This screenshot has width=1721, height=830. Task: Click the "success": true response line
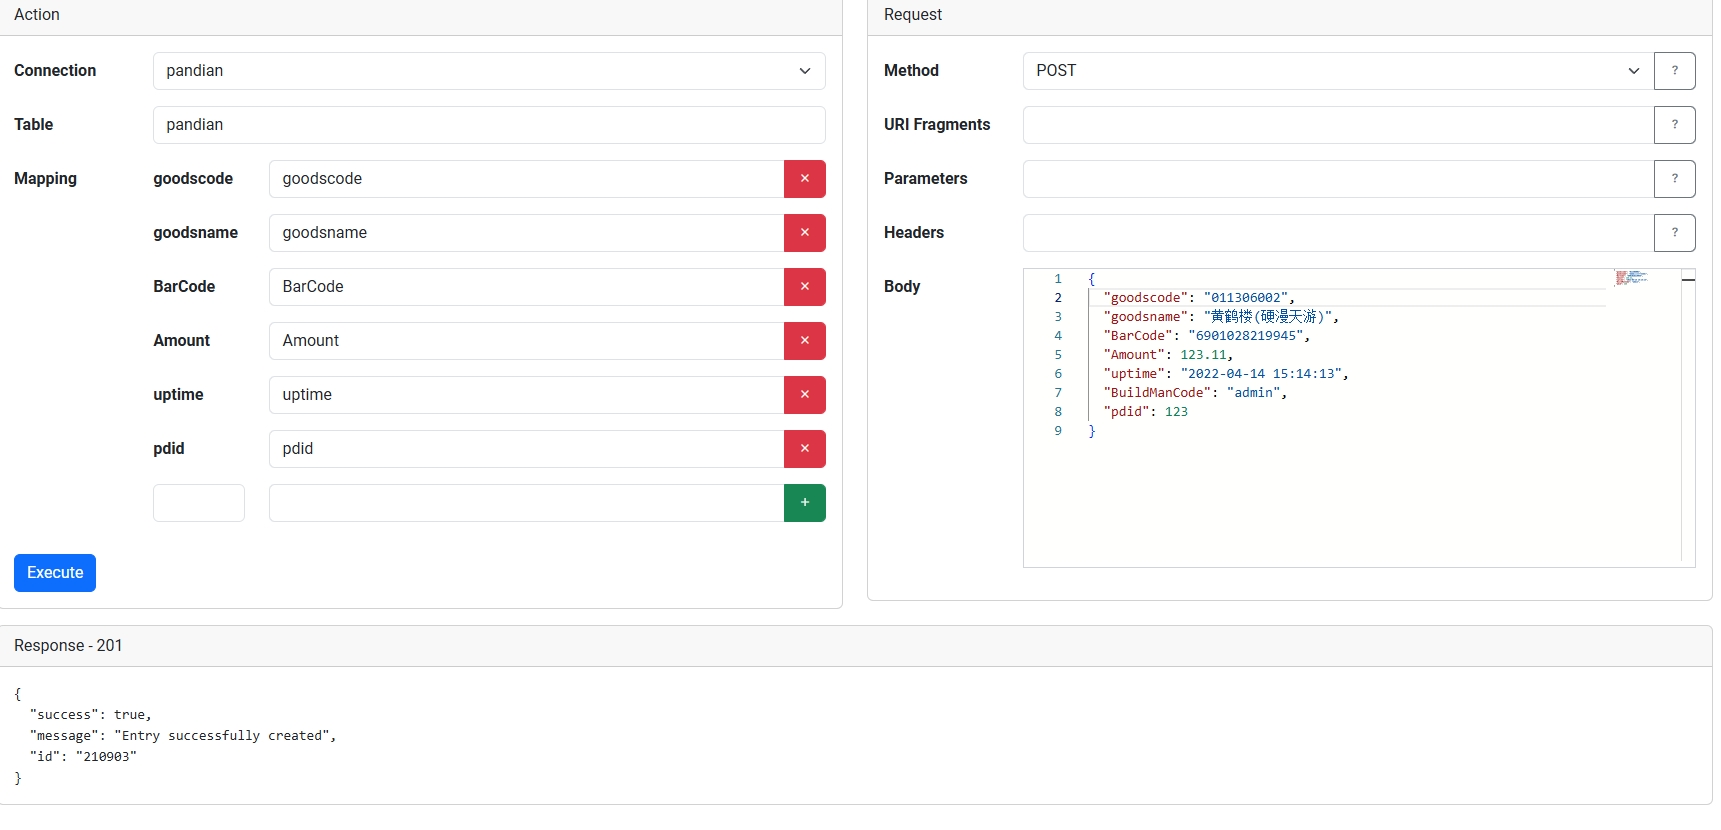click(91, 715)
